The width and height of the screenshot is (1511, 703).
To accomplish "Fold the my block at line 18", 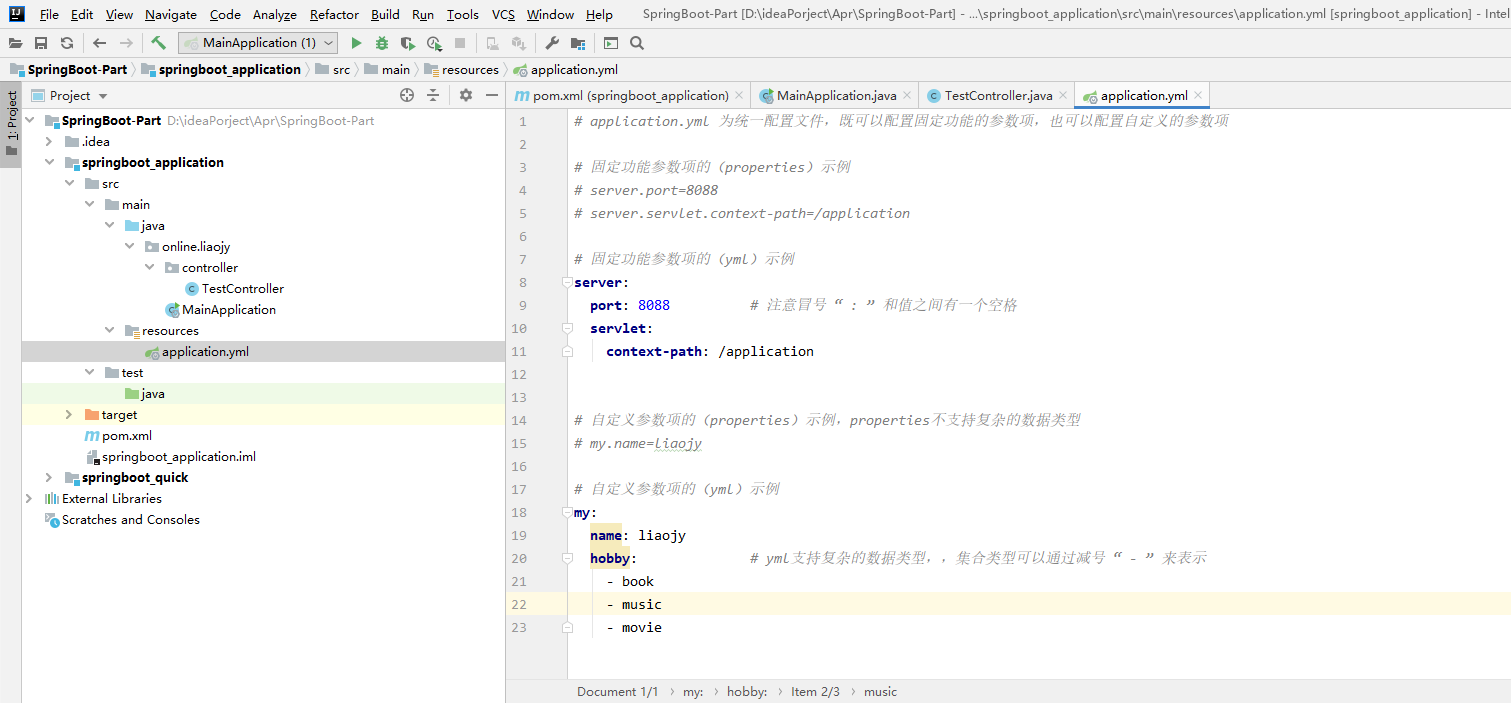I will (567, 513).
